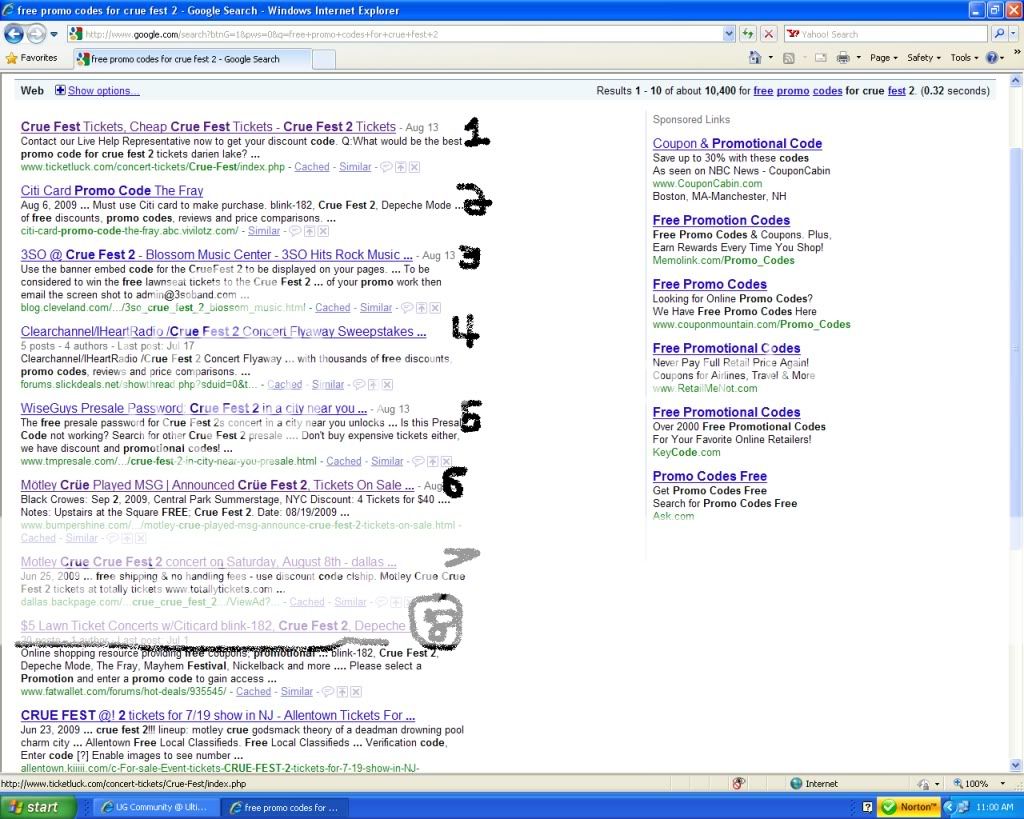Remove the fatwallet.com result with the X icon

[x=356, y=692]
